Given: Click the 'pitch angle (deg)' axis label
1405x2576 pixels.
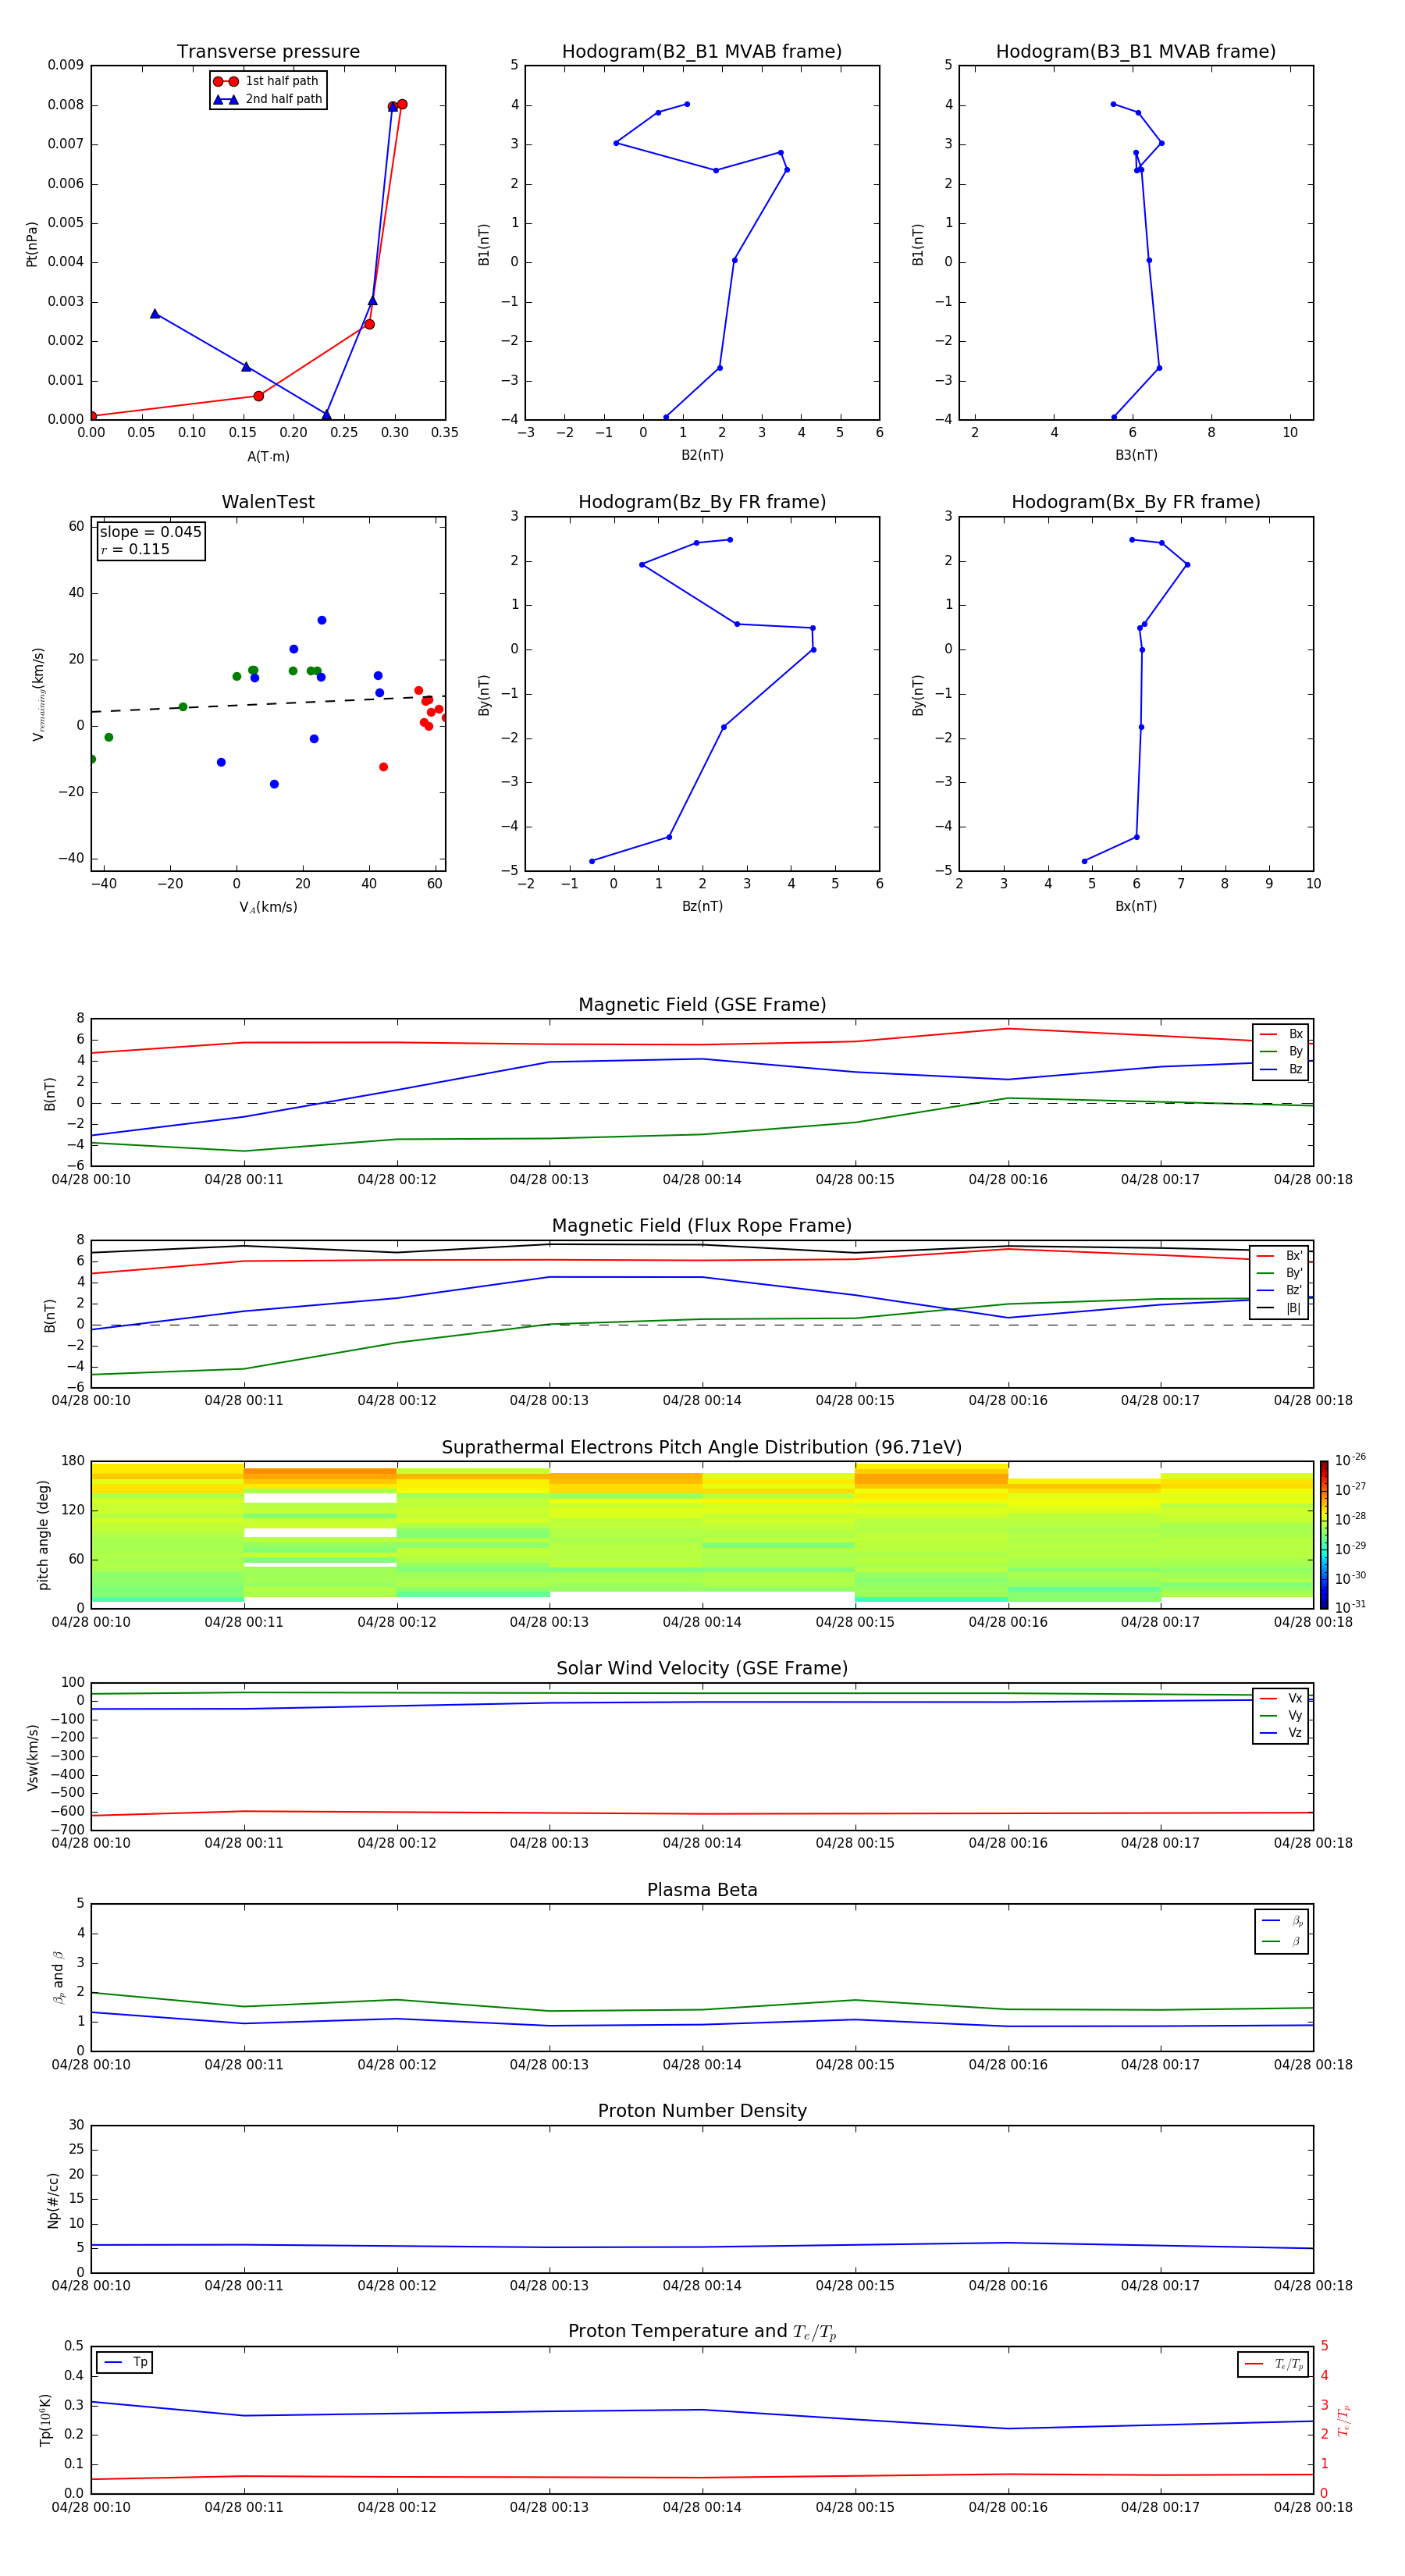Looking at the screenshot, I should click(43, 1535).
